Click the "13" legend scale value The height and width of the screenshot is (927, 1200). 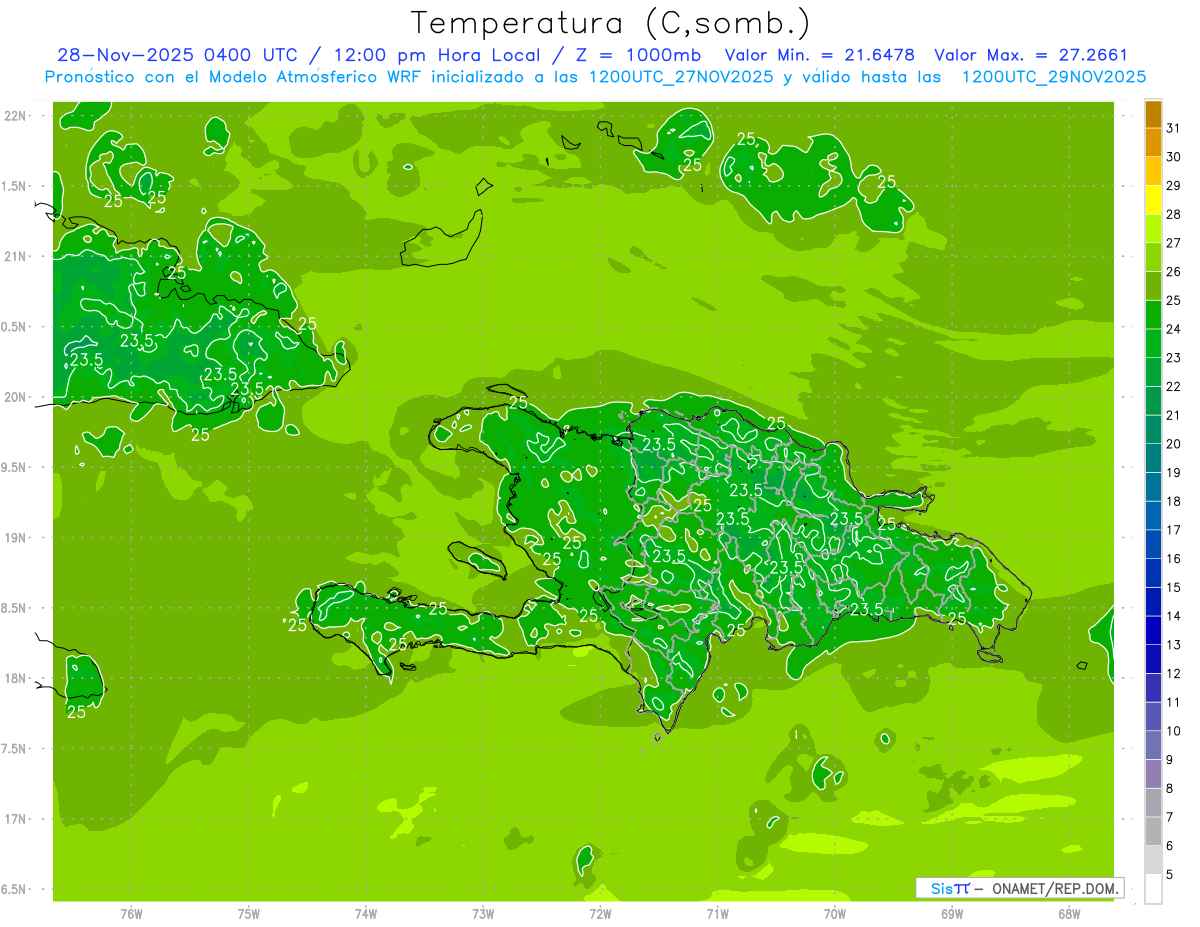pyautogui.click(x=1174, y=645)
